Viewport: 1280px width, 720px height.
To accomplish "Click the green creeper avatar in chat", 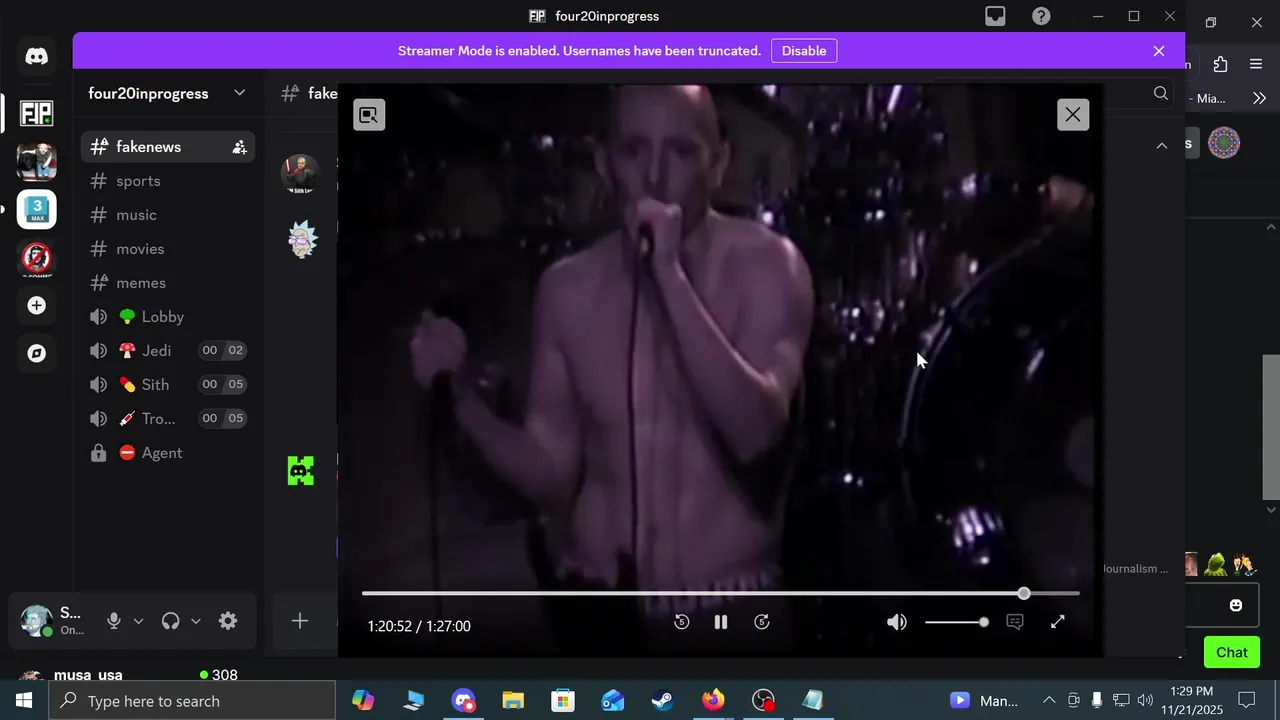I will coord(301,471).
